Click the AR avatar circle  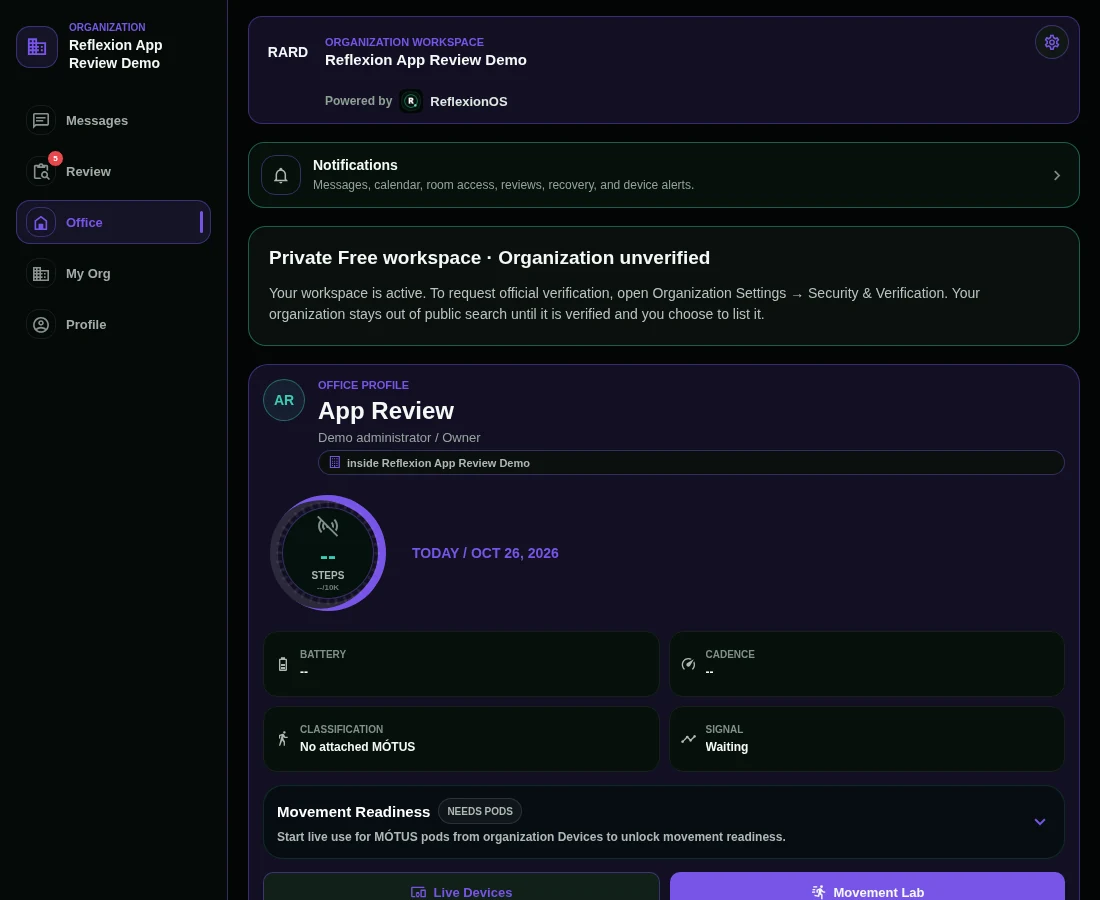(283, 400)
